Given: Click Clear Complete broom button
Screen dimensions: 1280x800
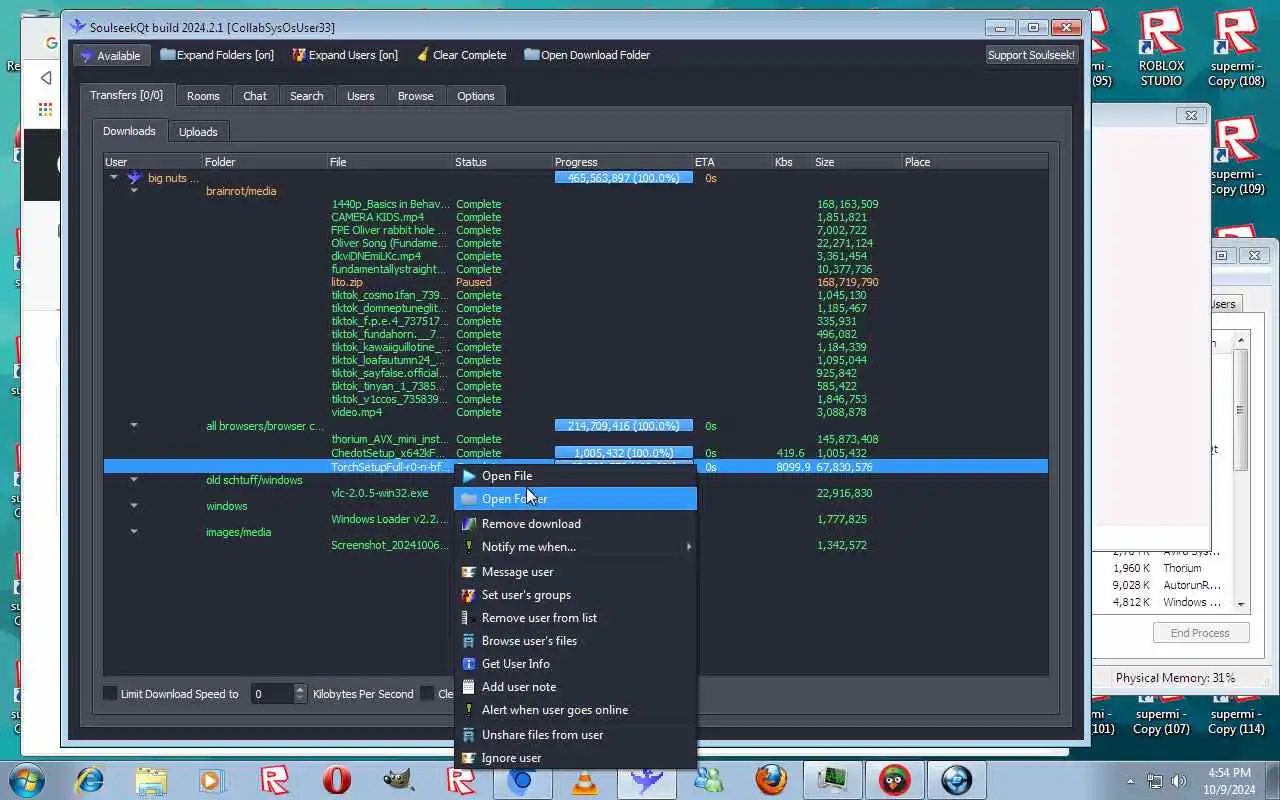Looking at the screenshot, I should pos(462,55).
